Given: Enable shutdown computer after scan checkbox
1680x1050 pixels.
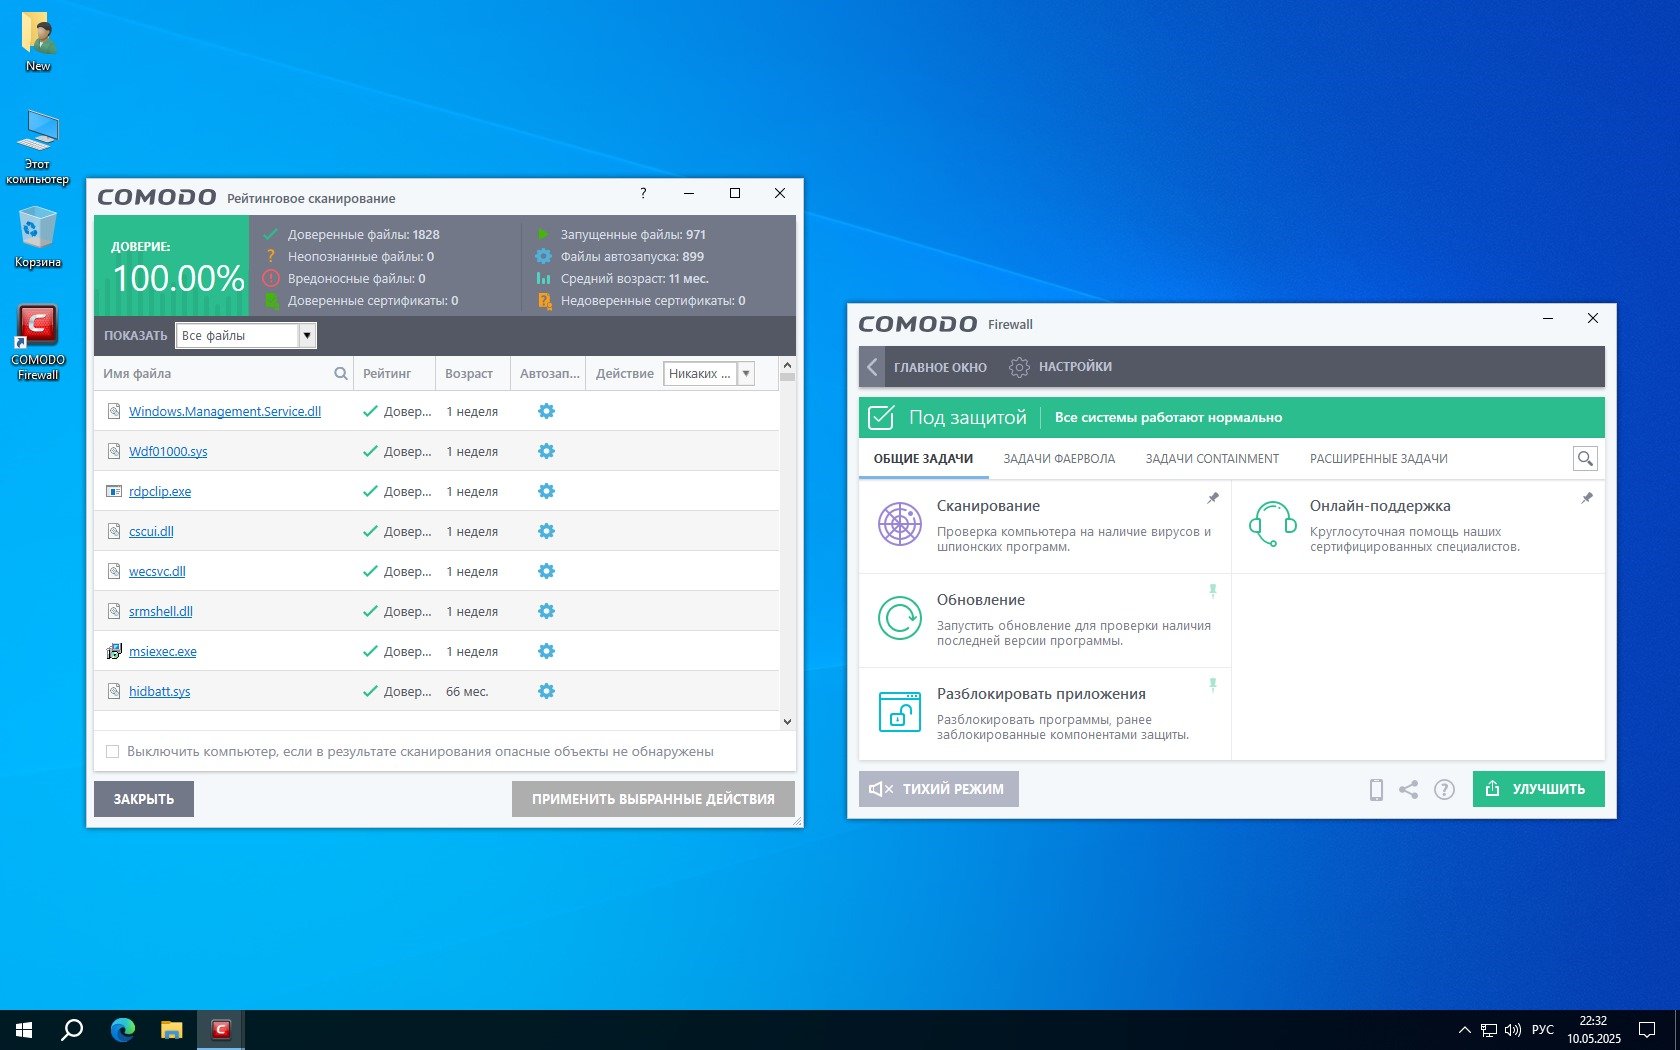Looking at the screenshot, I should click(x=112, y=752).
